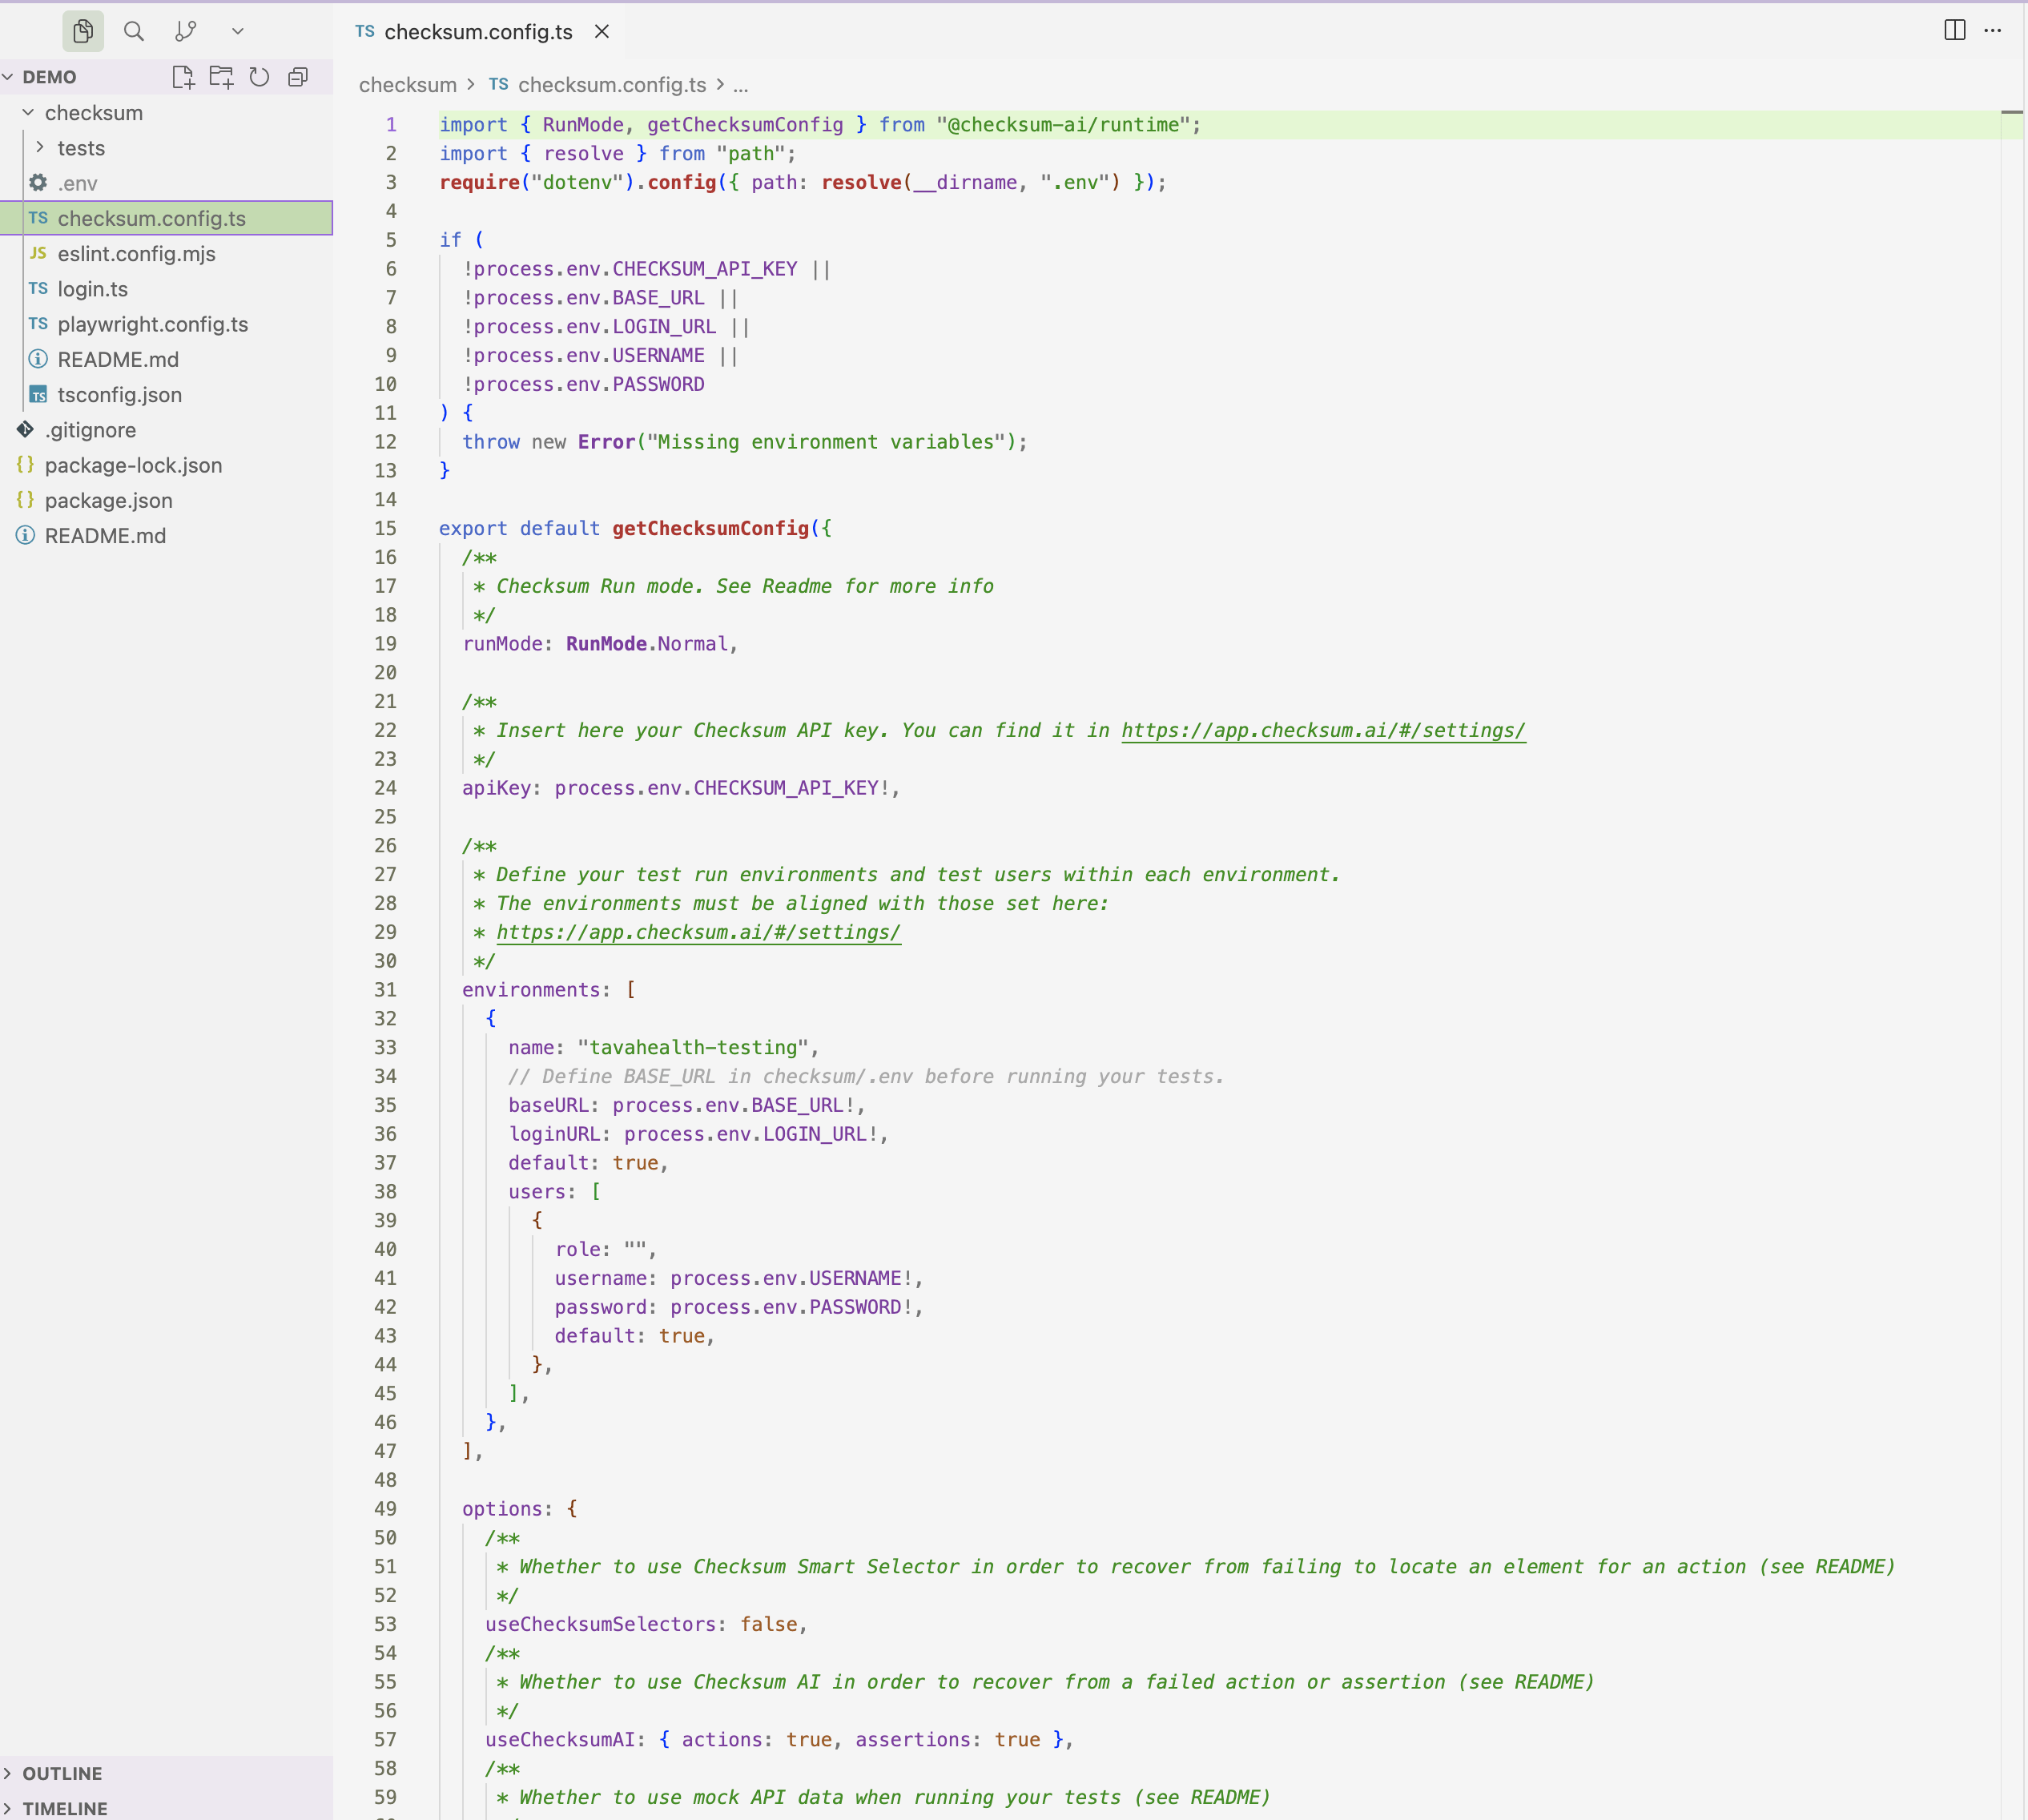Screen dimensions: 2028x1820
Task: Click the JS icon of eslint.config.mjs
Action: click(38, 253)
